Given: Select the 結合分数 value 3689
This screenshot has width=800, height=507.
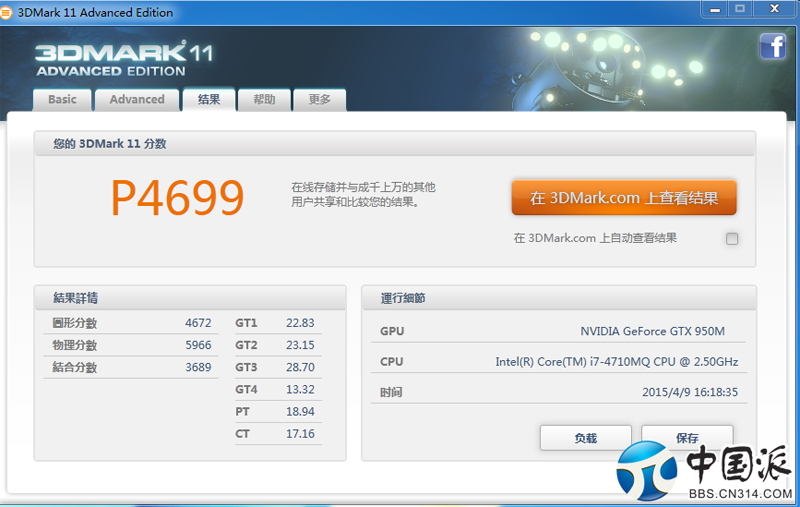Looking at the screenshot, I should click(x=198, y=367).
